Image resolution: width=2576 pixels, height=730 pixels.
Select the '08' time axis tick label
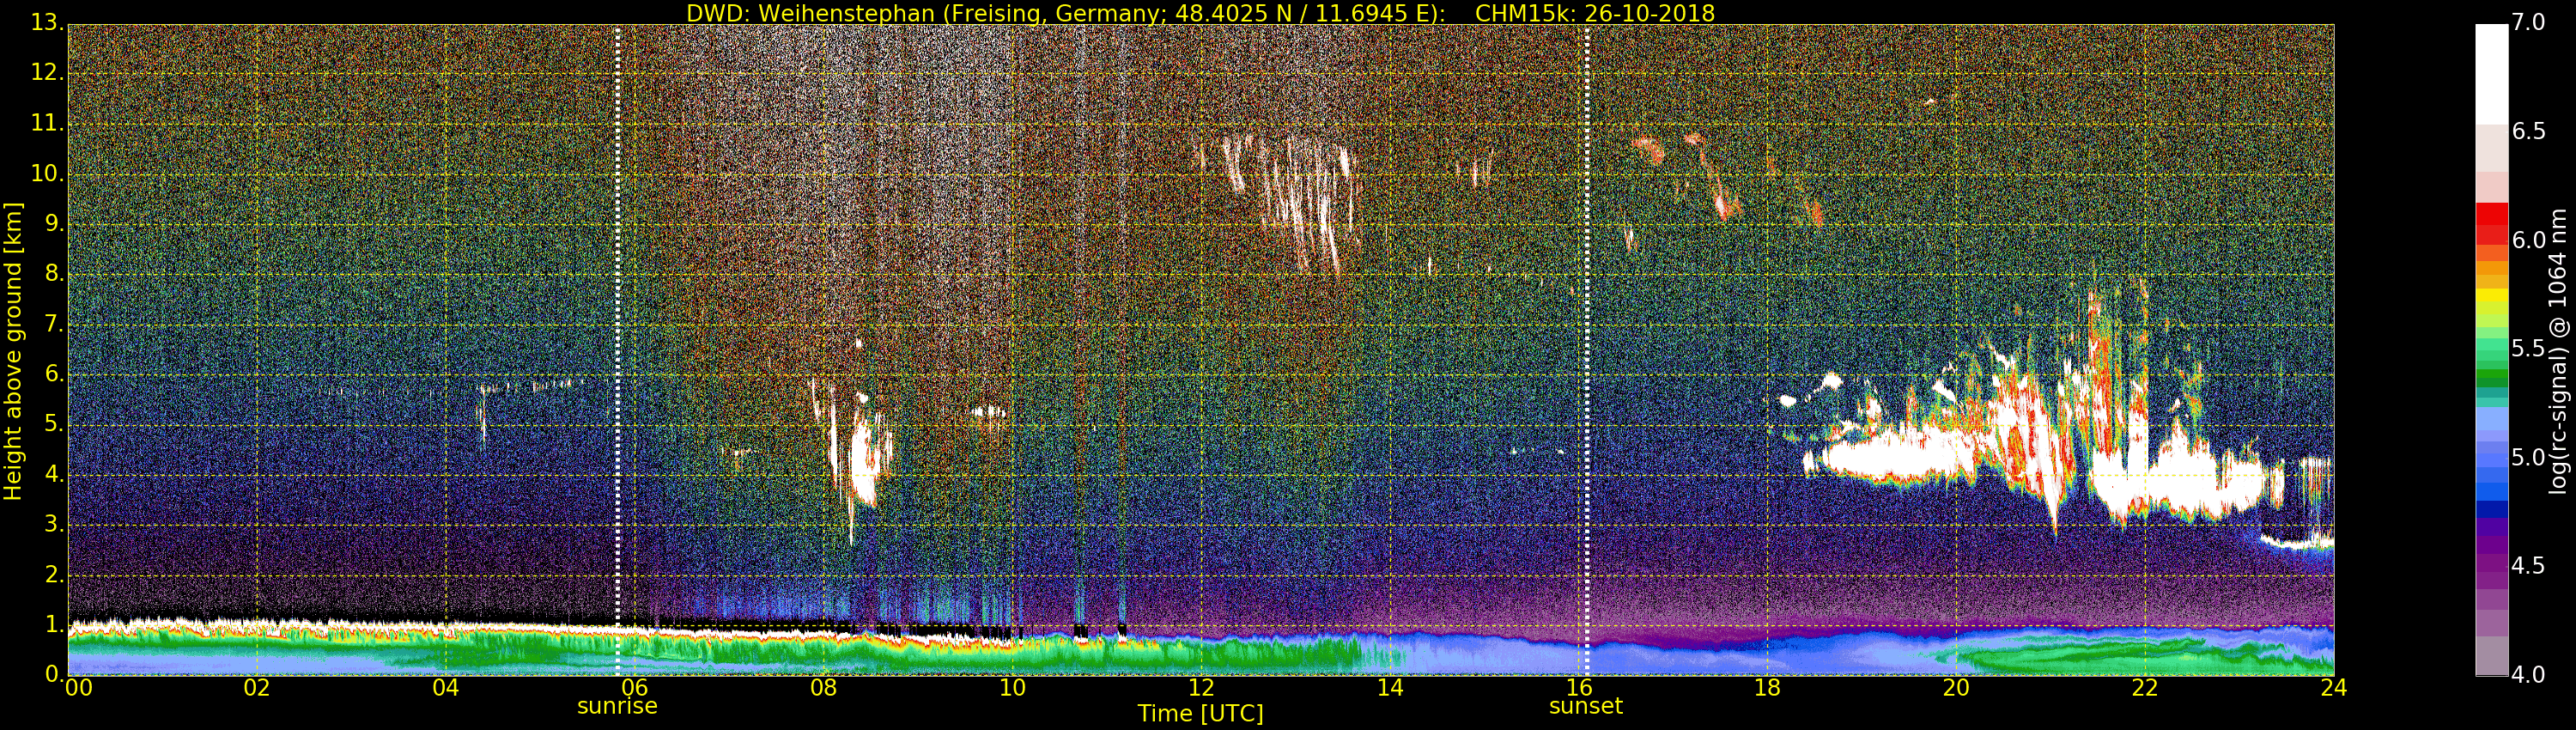(x=823, y=688)
